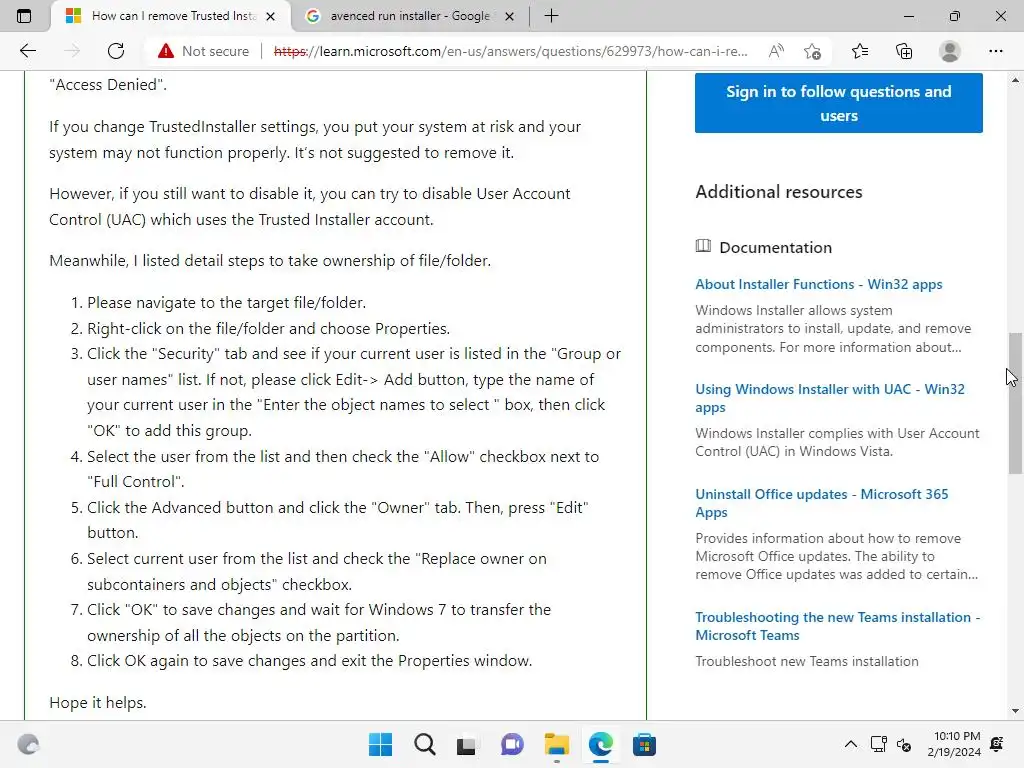Open the notification center icon
This screenshot has width=1024, height=768.
(997, 744)
